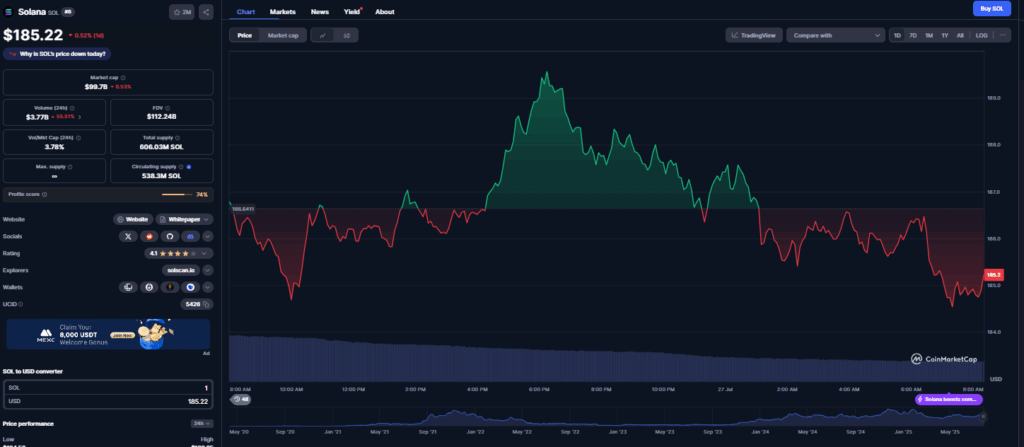Click Why is SOL's price down today?

[x=56, y=54]
